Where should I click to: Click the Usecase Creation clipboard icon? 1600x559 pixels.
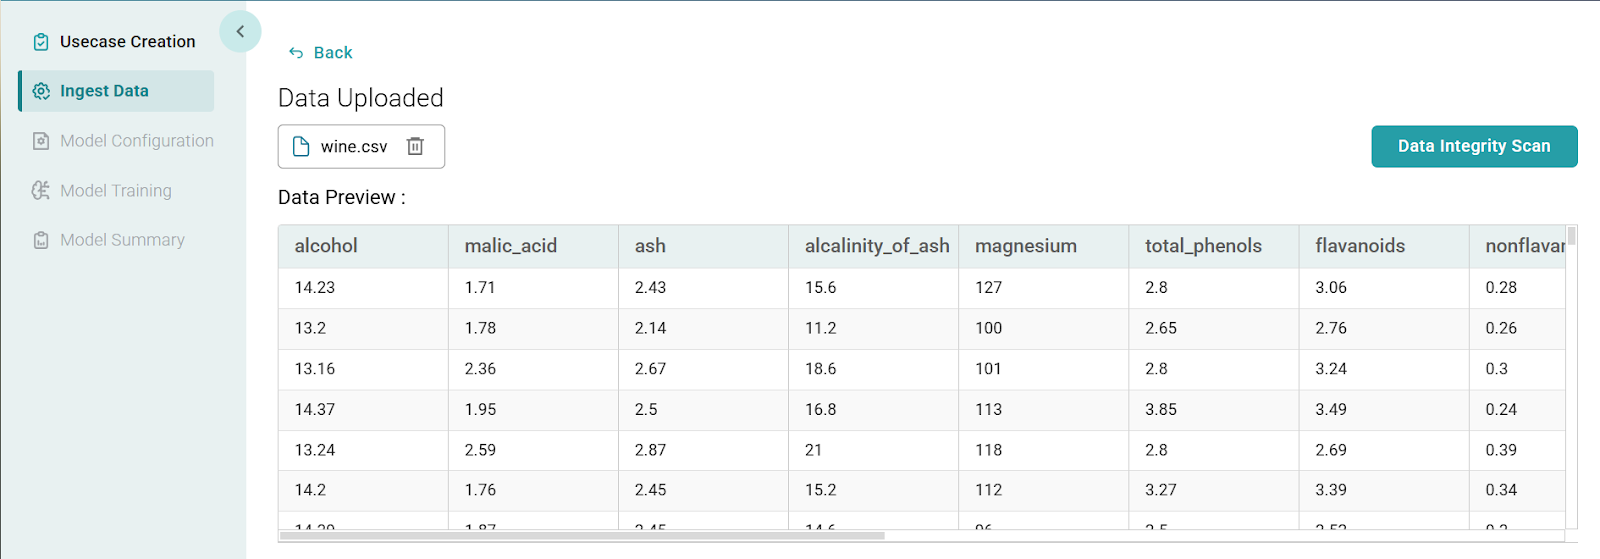(x=41, y=42)
